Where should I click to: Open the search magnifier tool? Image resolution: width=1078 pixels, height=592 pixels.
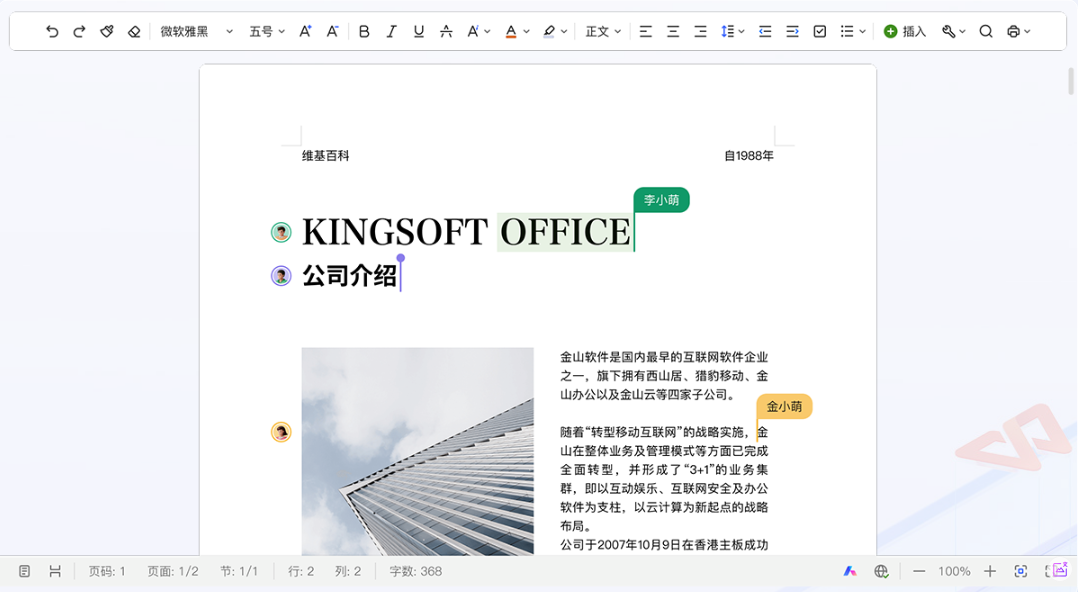(x=986, y=32)
